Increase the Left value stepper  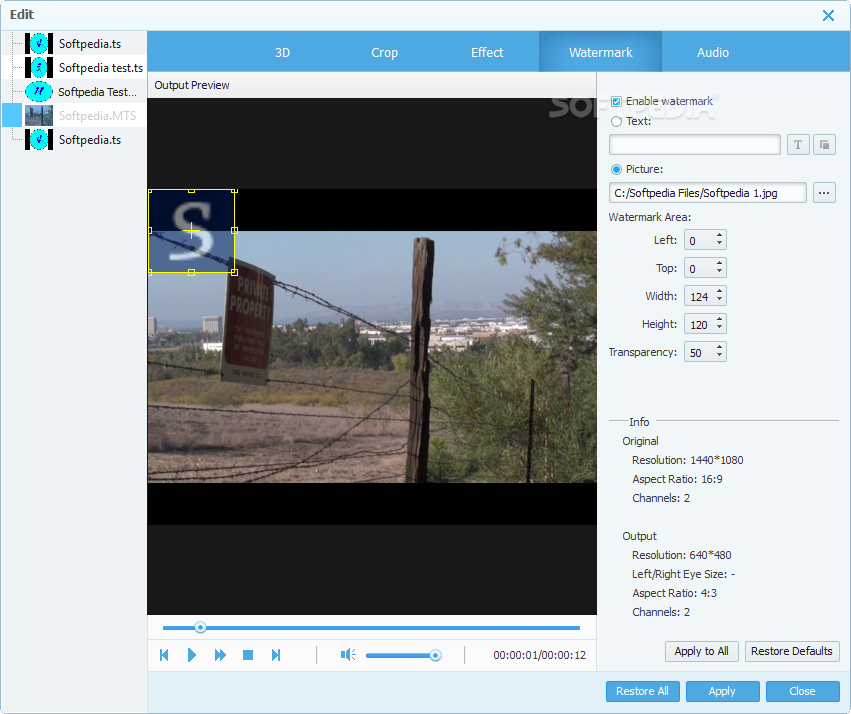[x=719, y=235]
